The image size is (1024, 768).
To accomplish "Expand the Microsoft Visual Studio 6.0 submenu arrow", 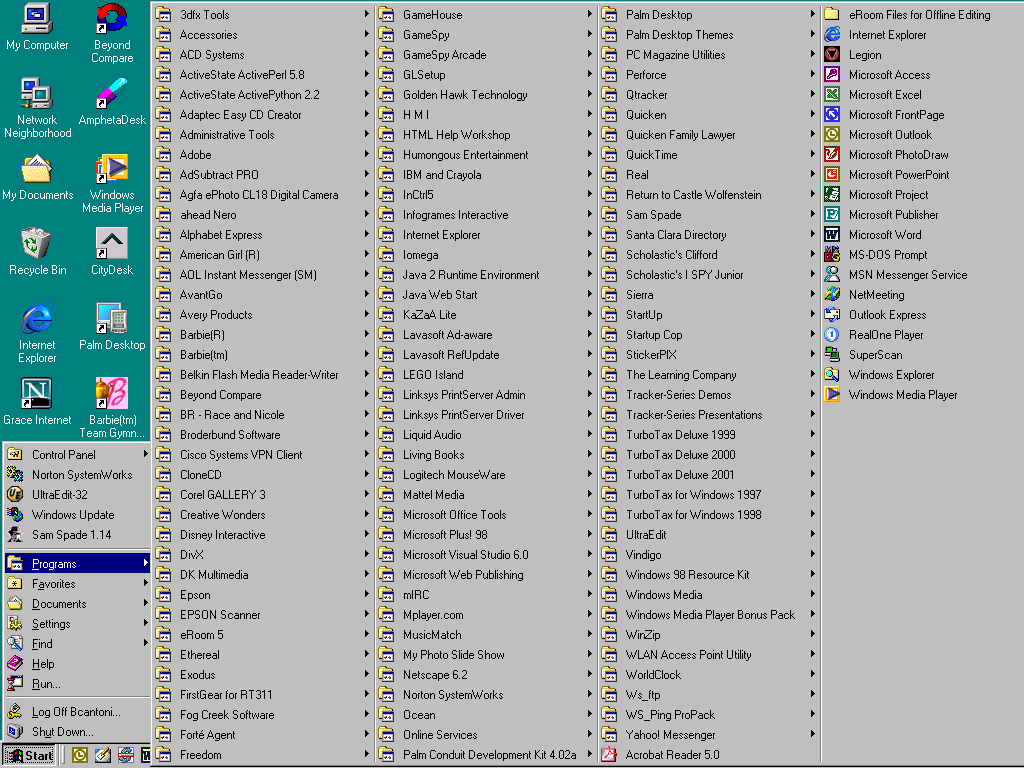I will pyautogui.click(x=590, y=554).
